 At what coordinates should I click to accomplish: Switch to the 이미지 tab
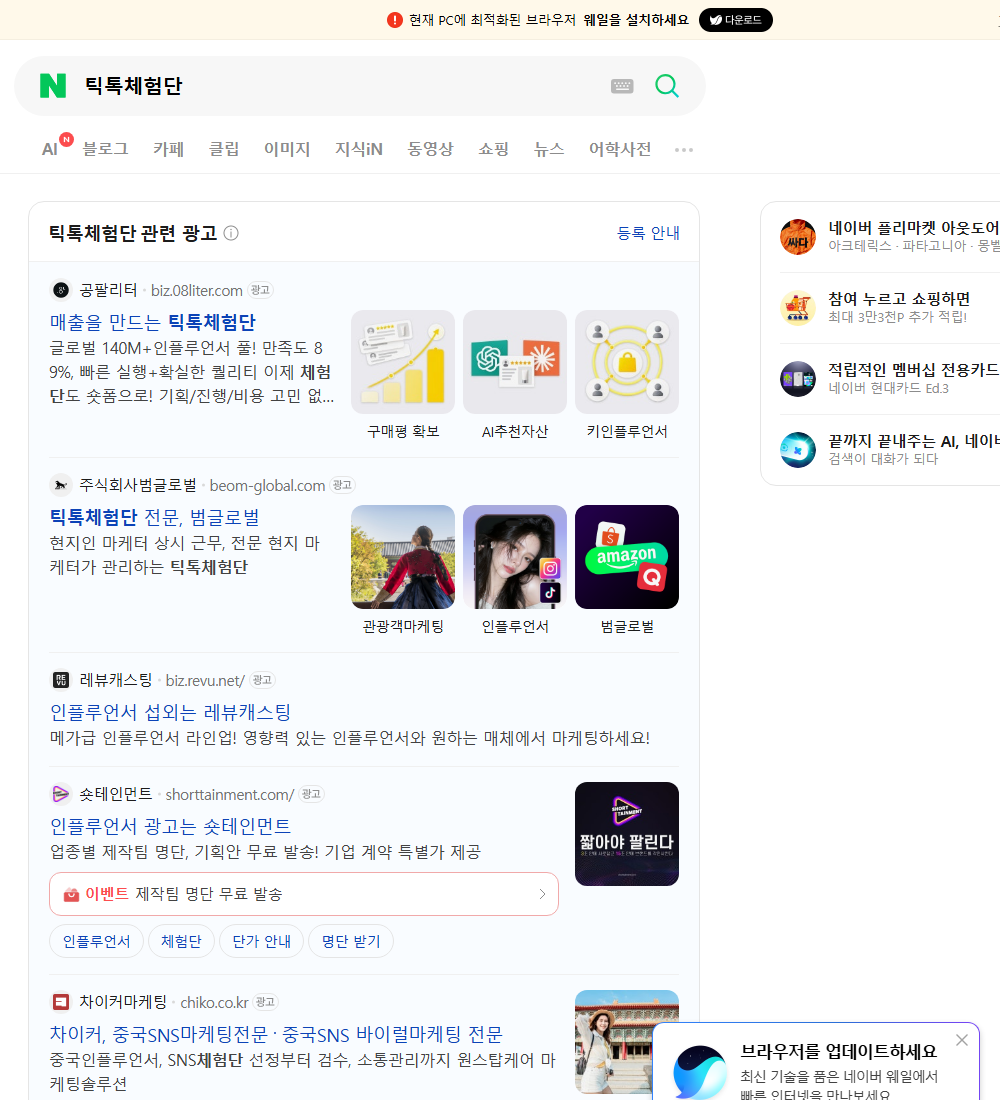click(287, 149)
